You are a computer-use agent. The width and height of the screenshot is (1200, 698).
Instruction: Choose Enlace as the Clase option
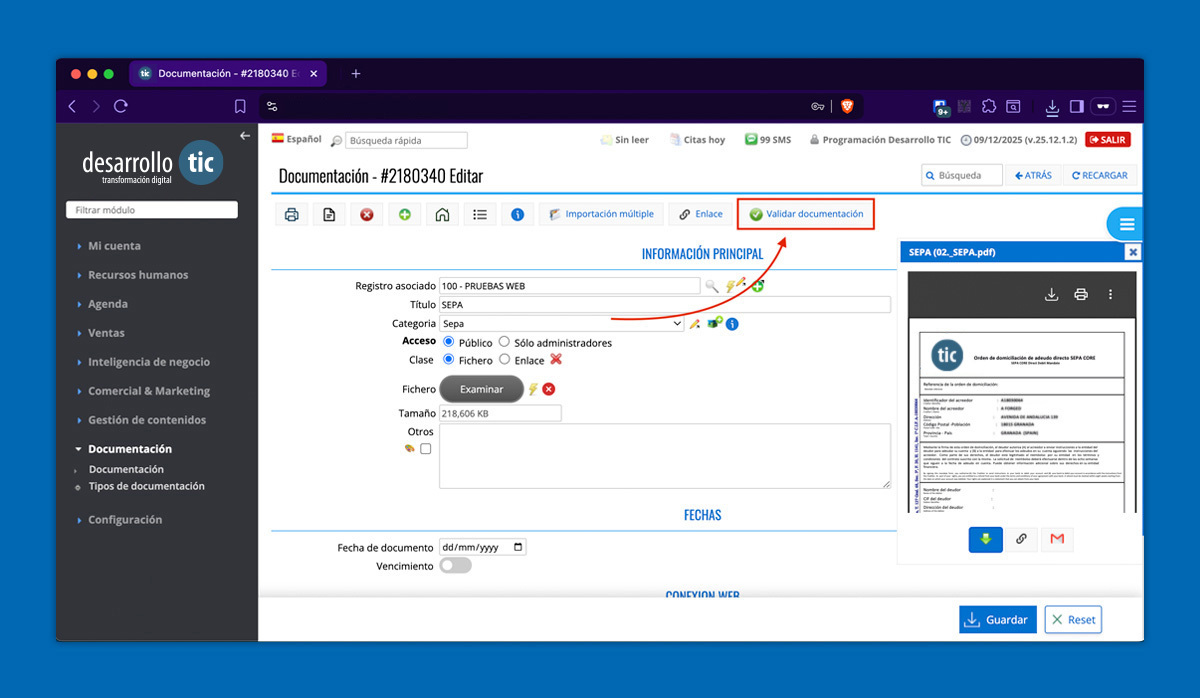[x=505, y=359]
